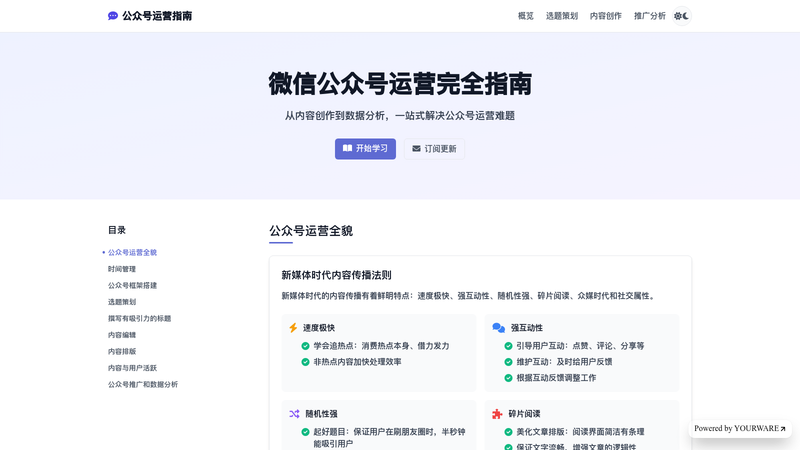Viewport: 800px width, 450px height.
Task: Open the Powered by YOURWARE badge
Action: (x=740, y=429)
